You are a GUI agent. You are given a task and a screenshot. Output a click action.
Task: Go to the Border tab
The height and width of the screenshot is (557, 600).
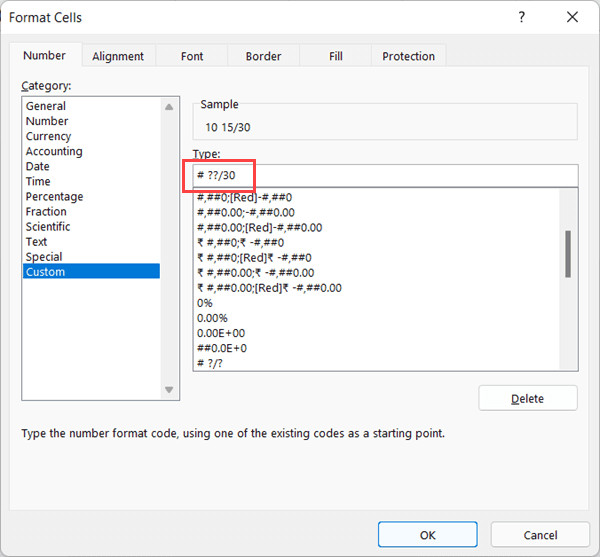[x=263, y=57]
